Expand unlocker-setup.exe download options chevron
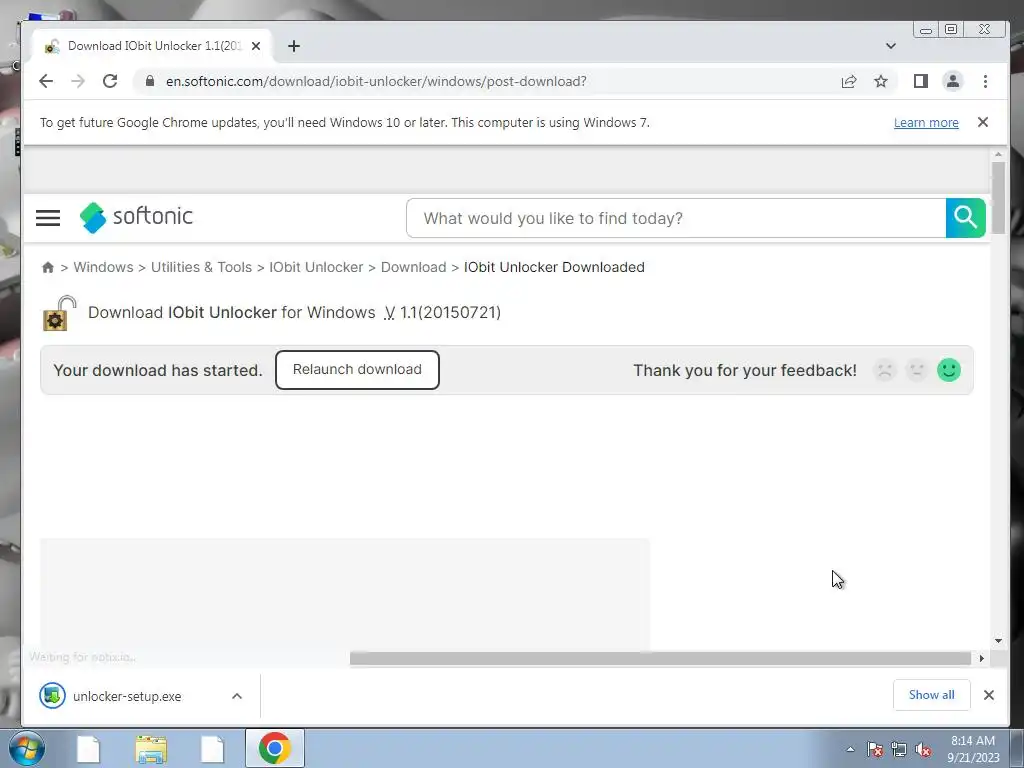The height and width of the screenshot is (768, 1024). click(237, 696)
